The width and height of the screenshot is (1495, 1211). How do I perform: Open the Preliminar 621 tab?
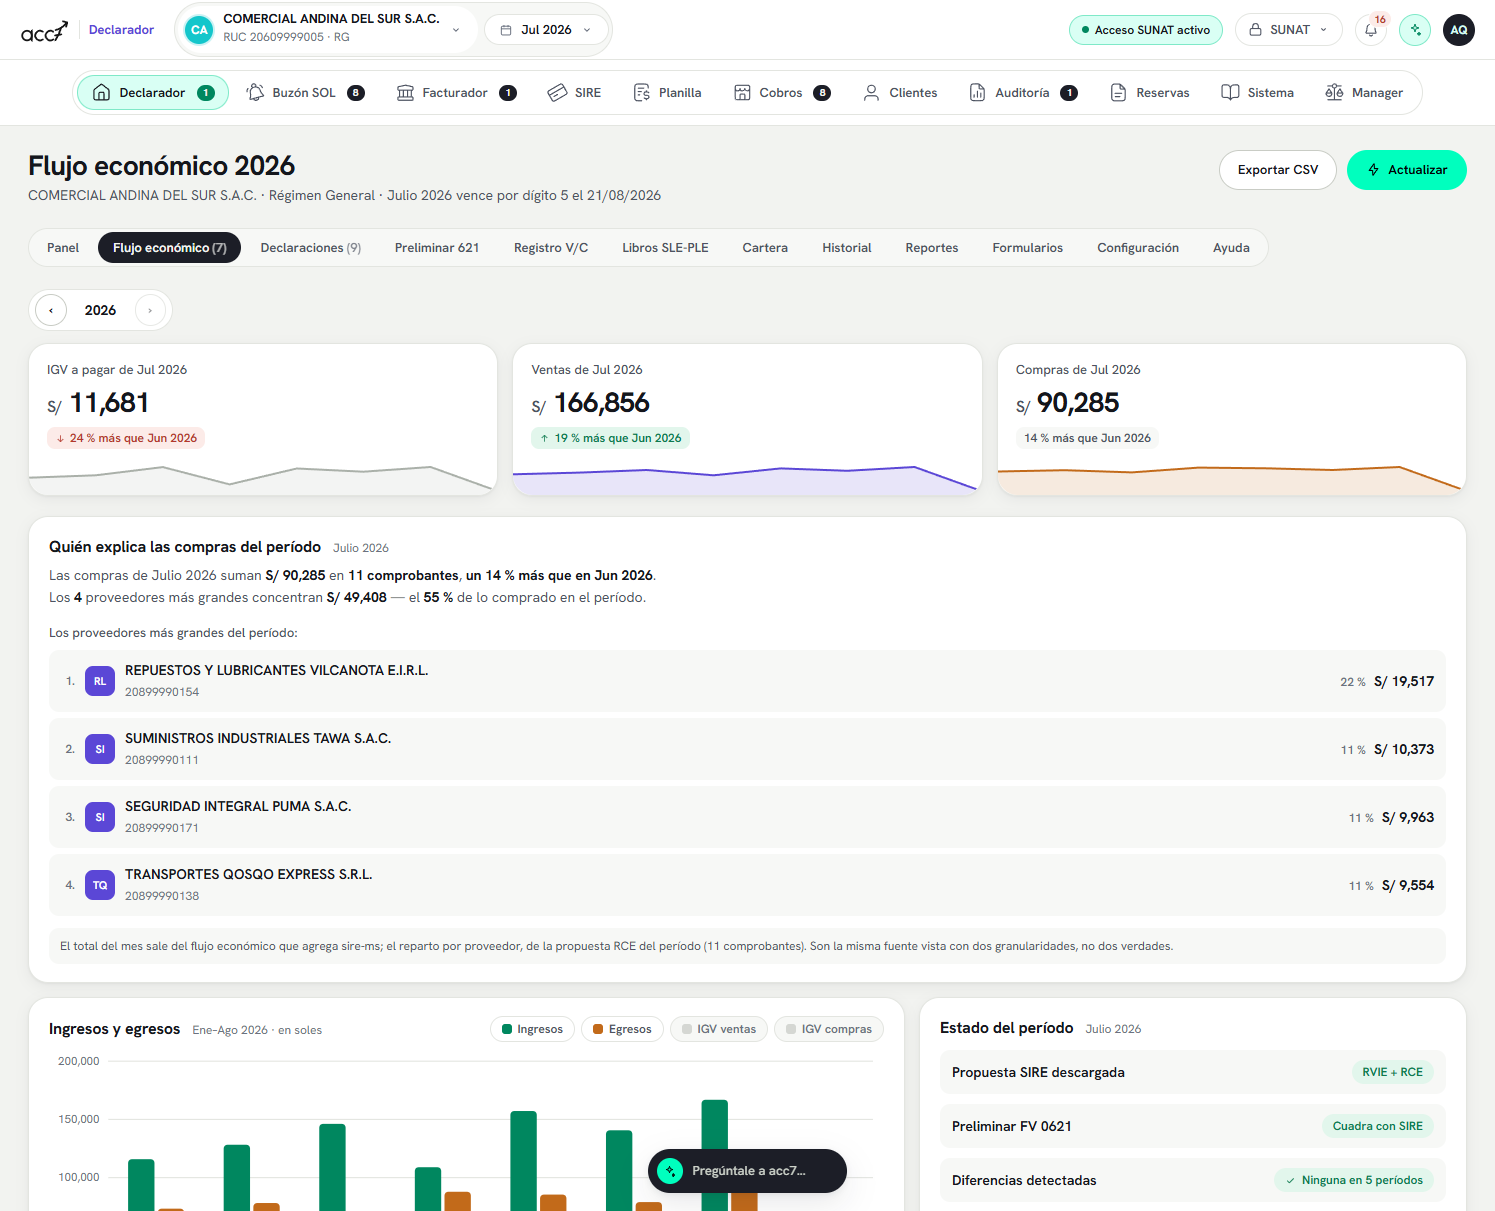click(437, 248)
